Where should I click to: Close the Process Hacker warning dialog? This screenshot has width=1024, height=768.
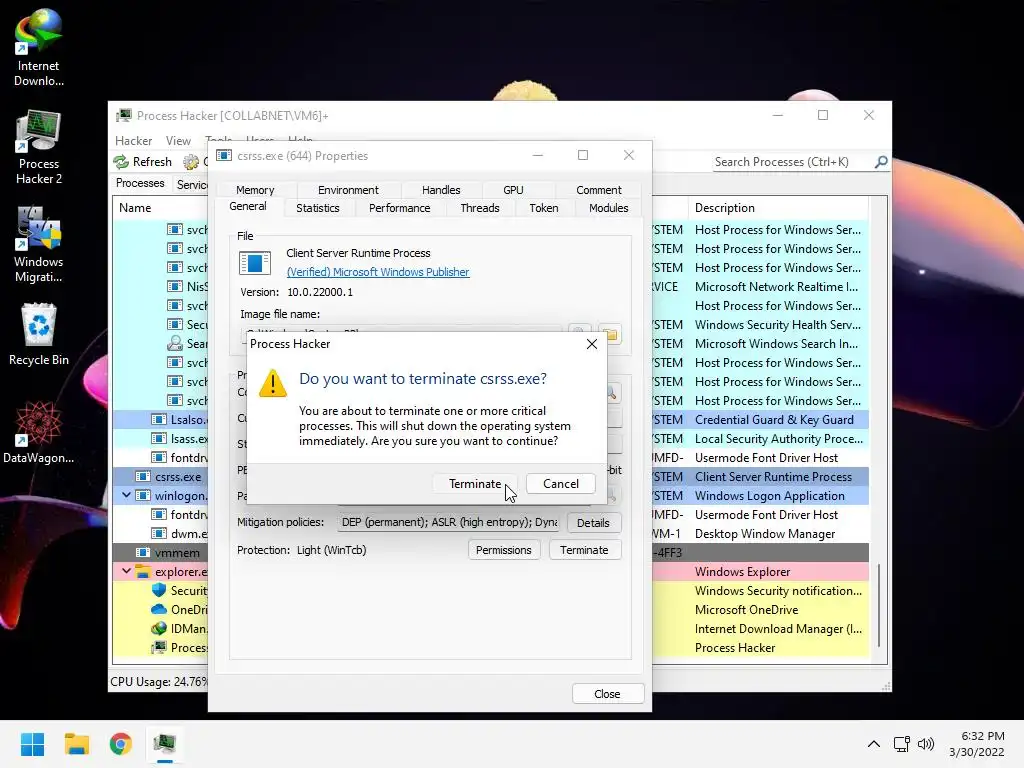click(x=592, y=344)
